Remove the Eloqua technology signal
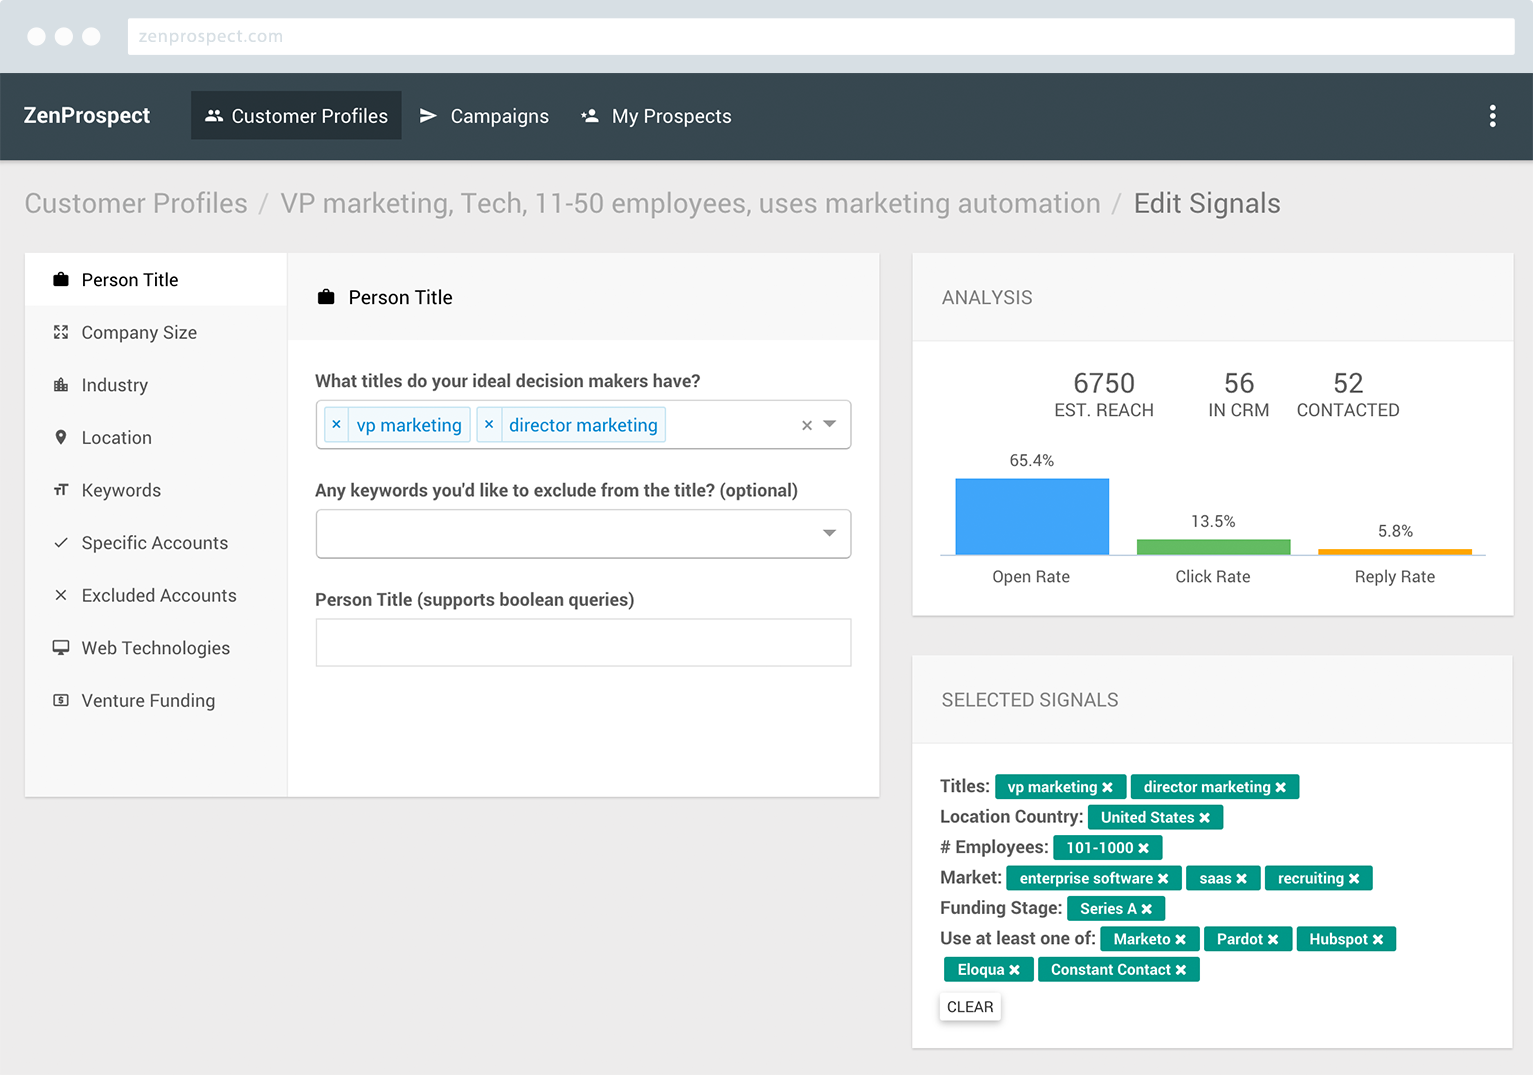 [x=1015, y=970]
